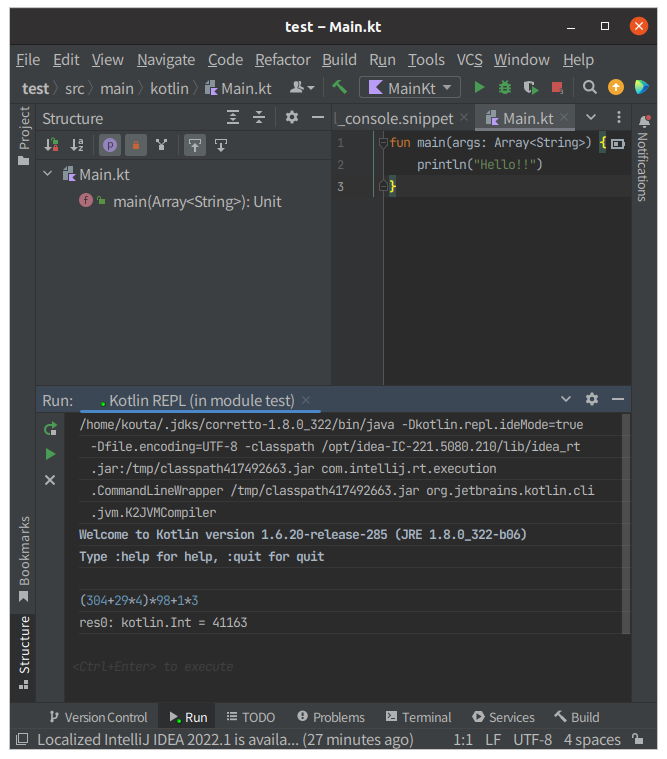Run MainKt with the green play button
The height and width of the screenshot is (759, 667).
click(x=479, y=88)
